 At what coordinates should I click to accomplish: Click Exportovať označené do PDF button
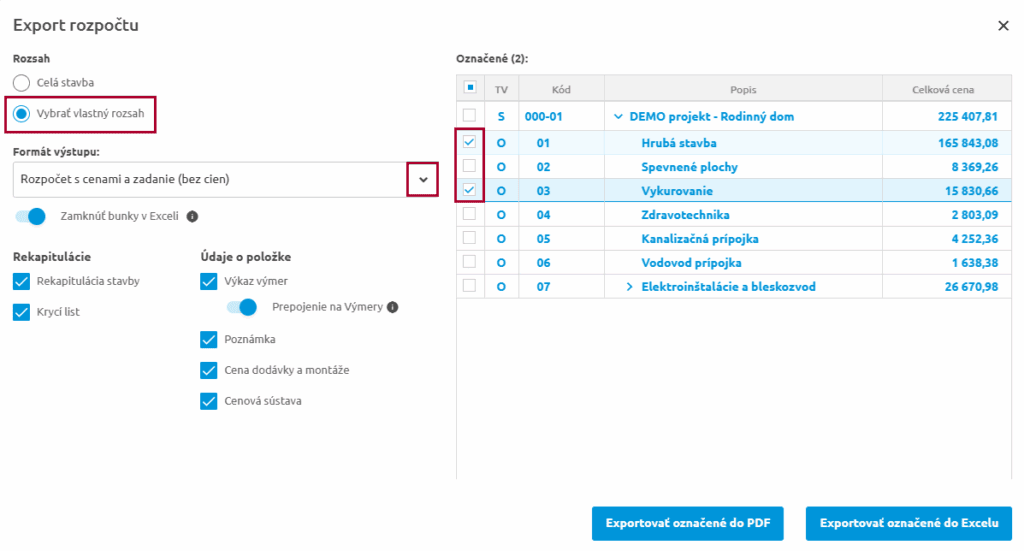click(x=687, y=523)
